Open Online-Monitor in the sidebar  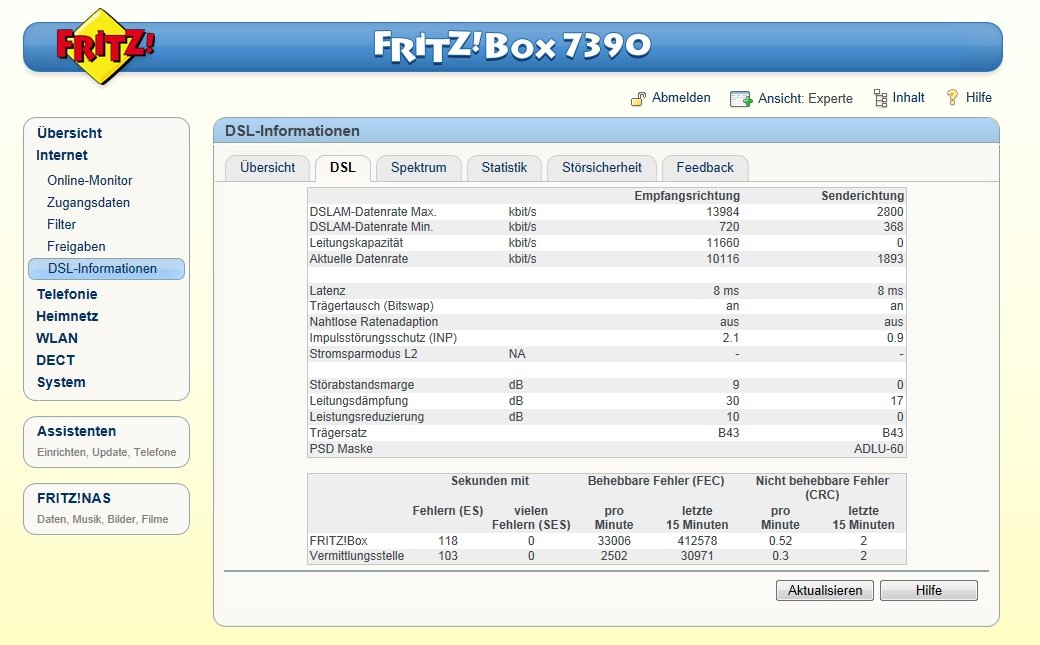(90, 180)
